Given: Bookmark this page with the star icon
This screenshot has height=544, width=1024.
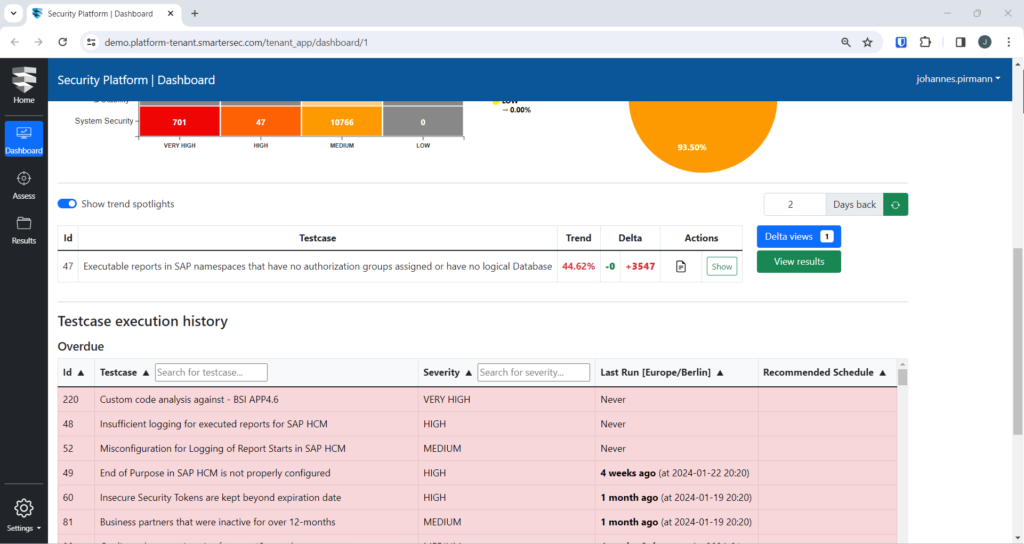Looking at the screenshot, I should [x=867, y=42].
